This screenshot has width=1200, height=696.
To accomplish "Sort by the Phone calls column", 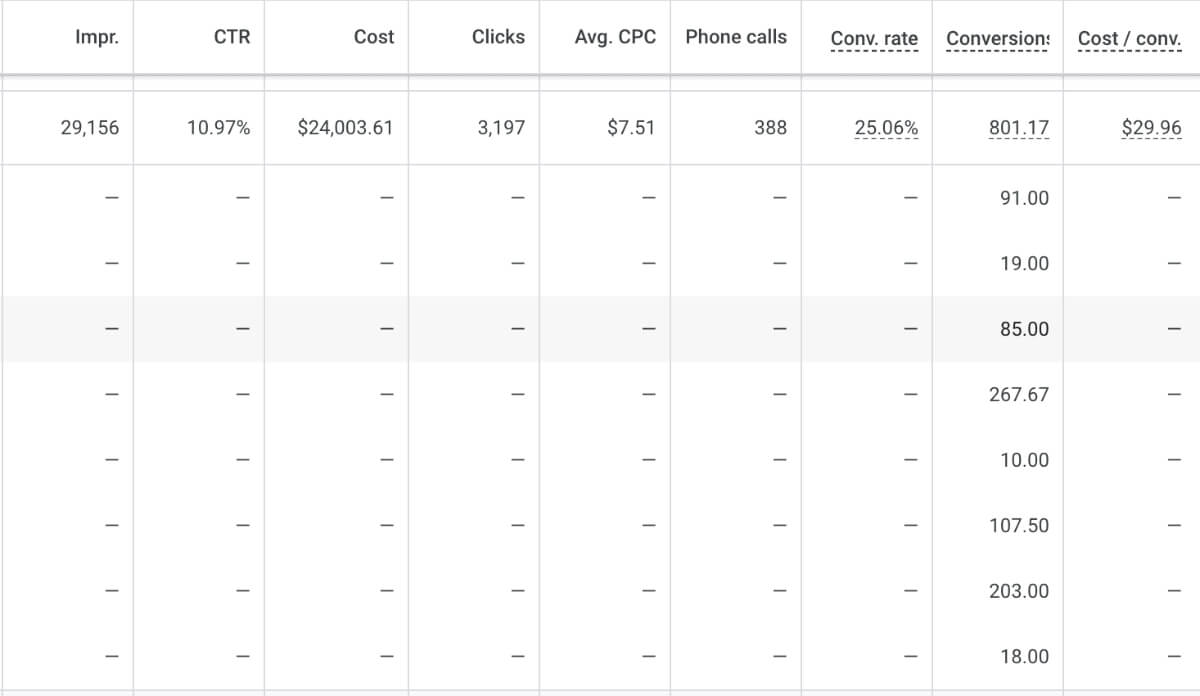I will tap(735, 37).
